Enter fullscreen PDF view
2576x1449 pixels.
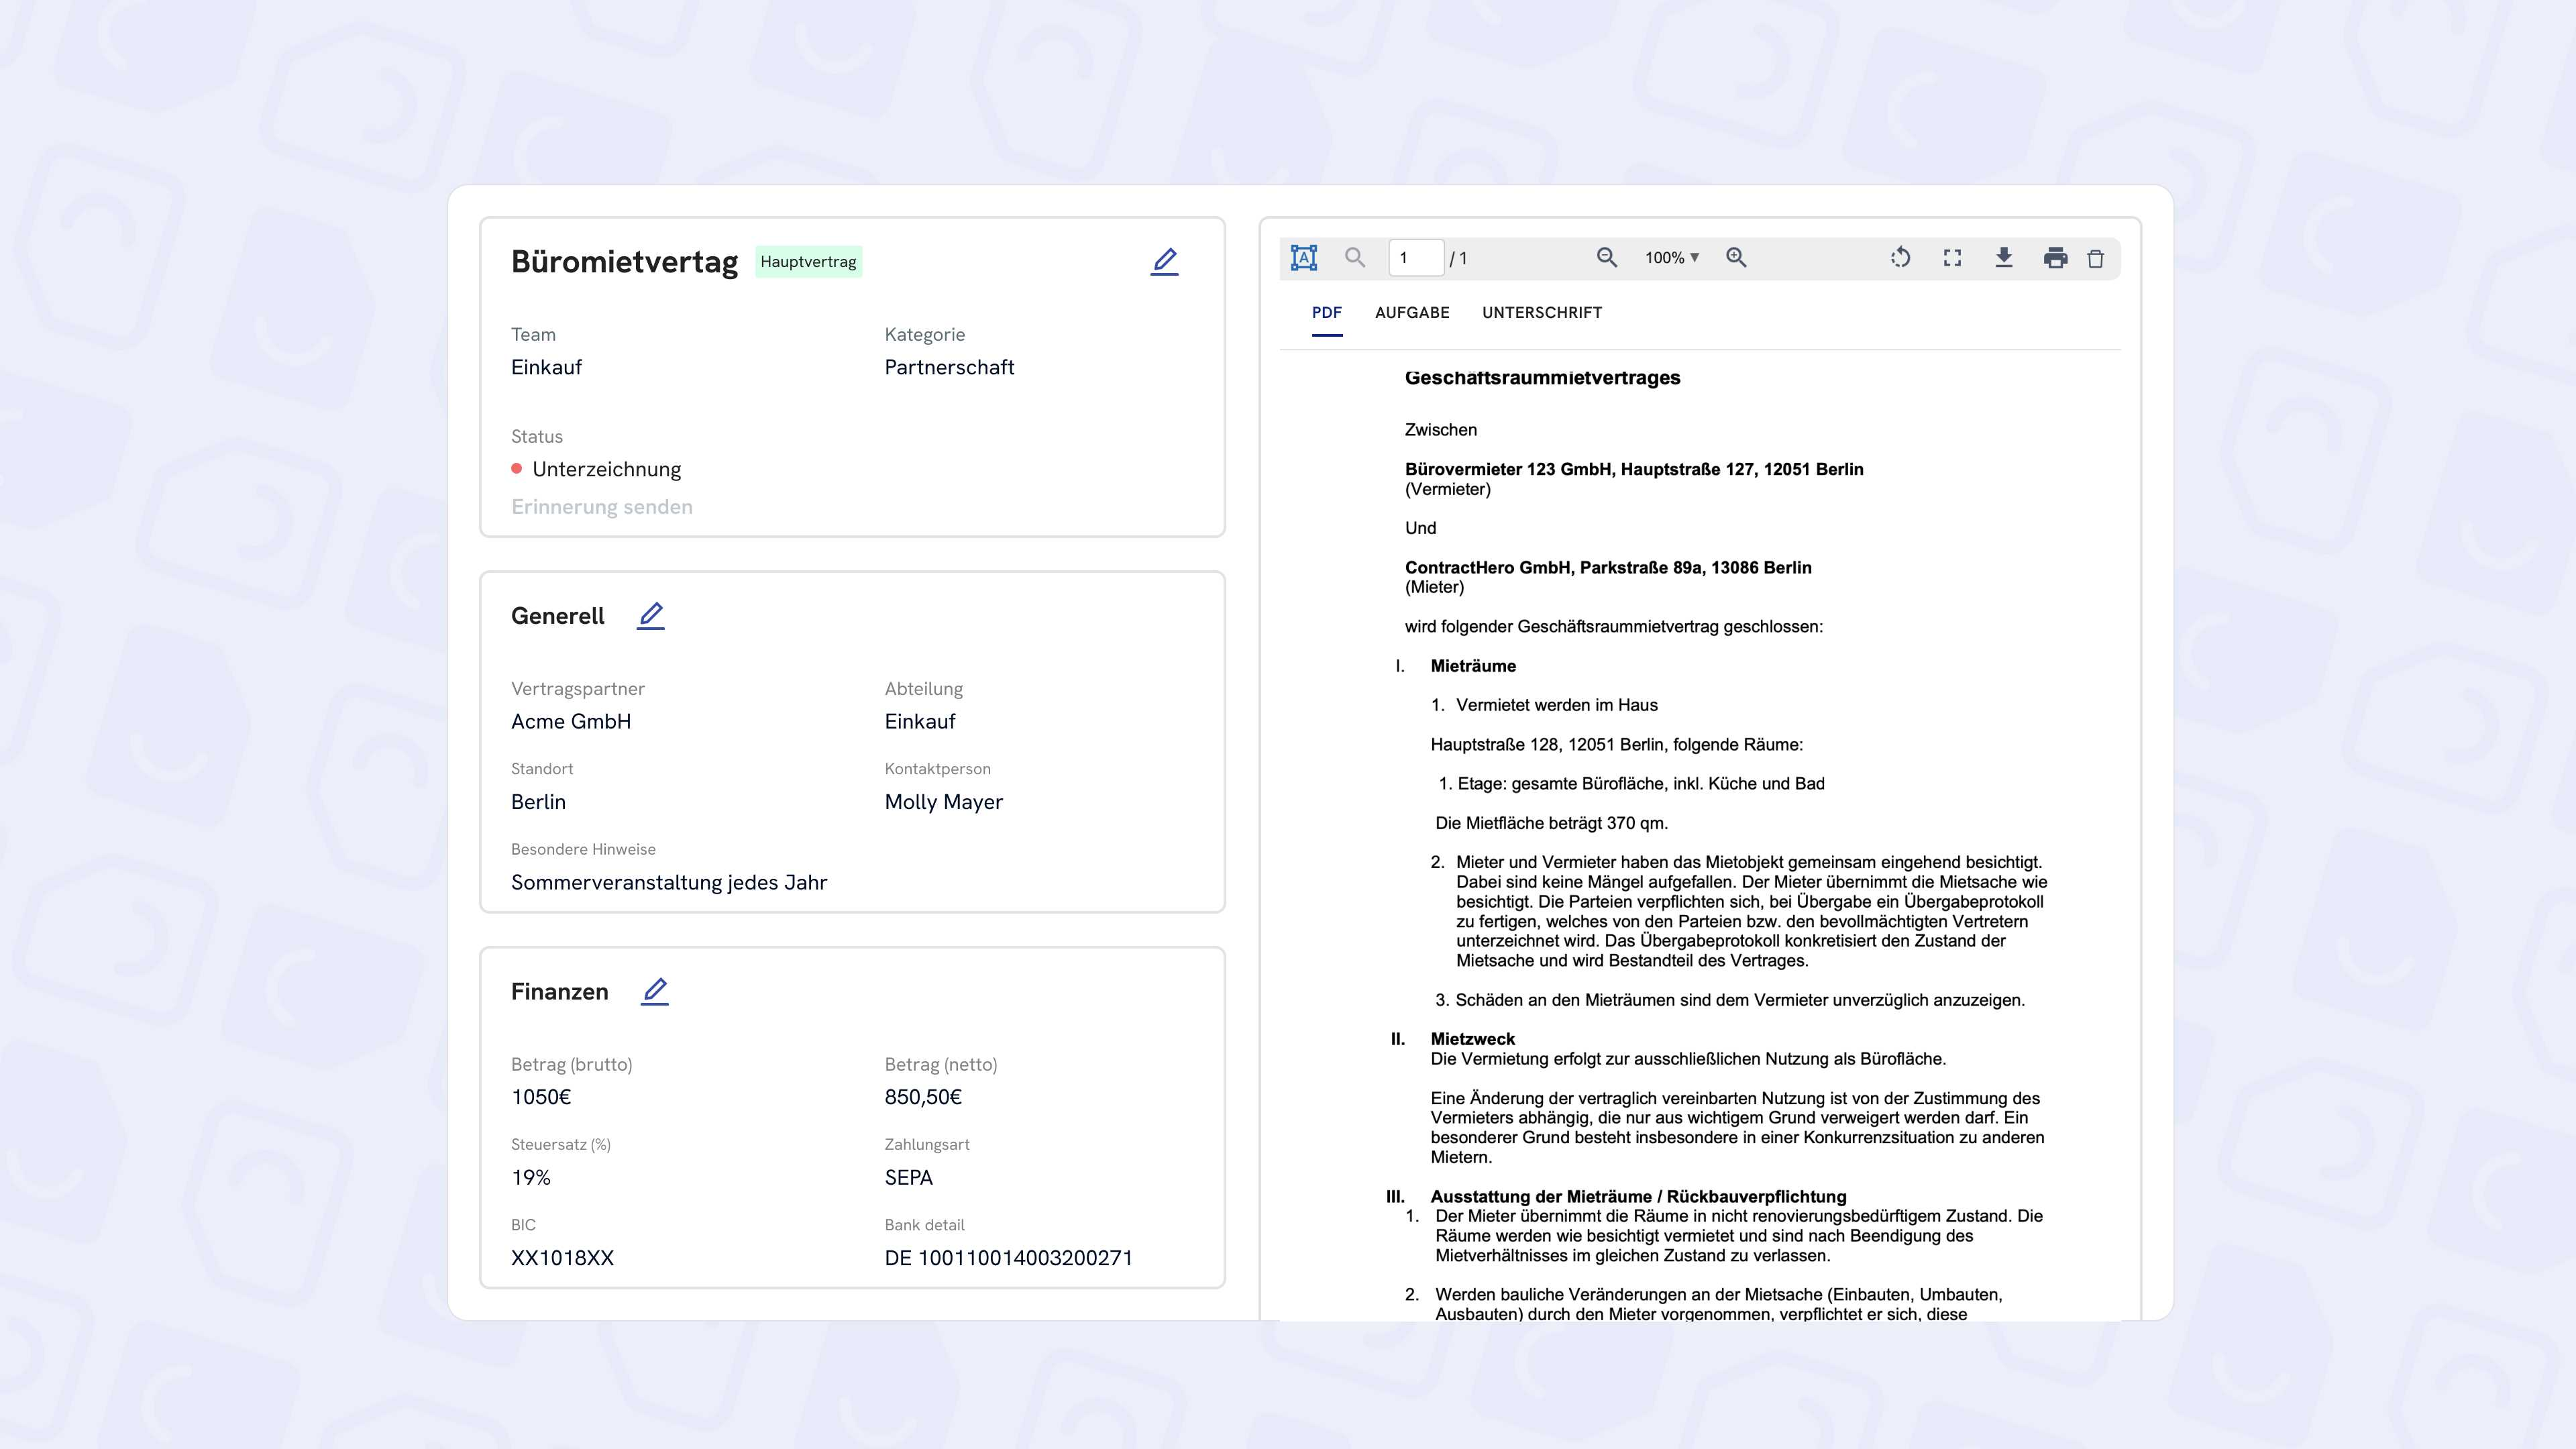click(x=1952, y=258)
